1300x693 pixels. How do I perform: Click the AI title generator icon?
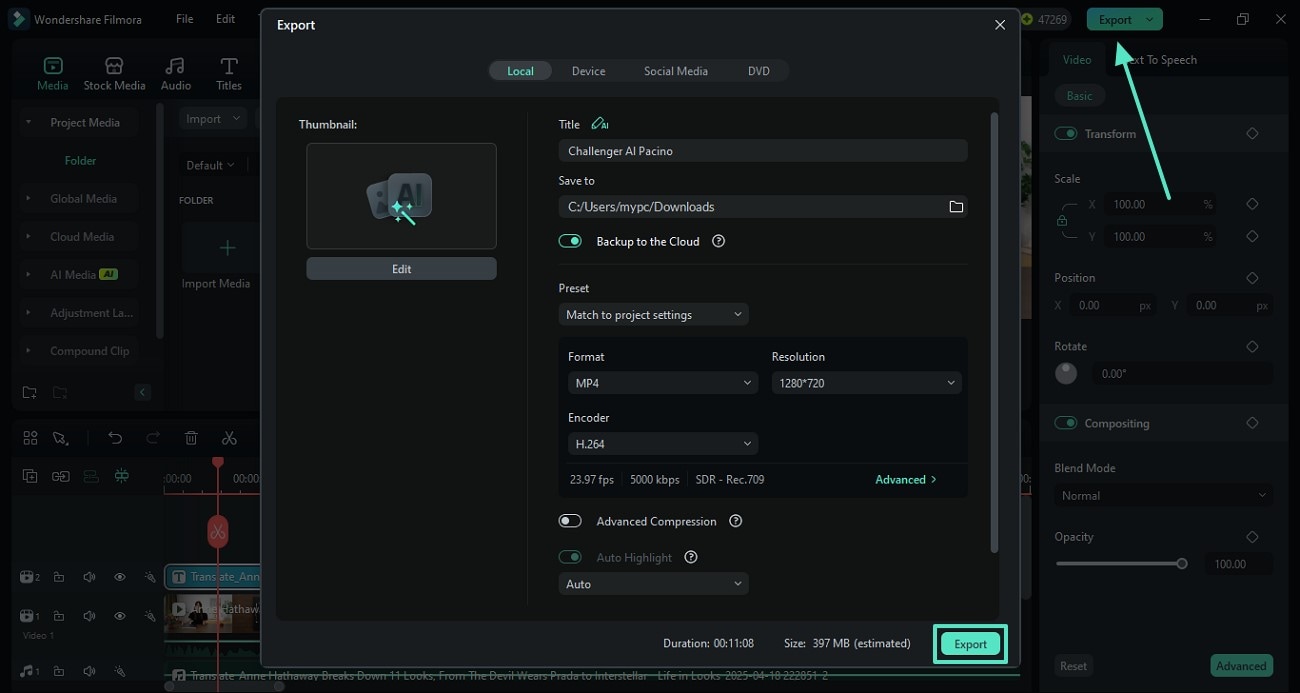(x=599, y=124)
